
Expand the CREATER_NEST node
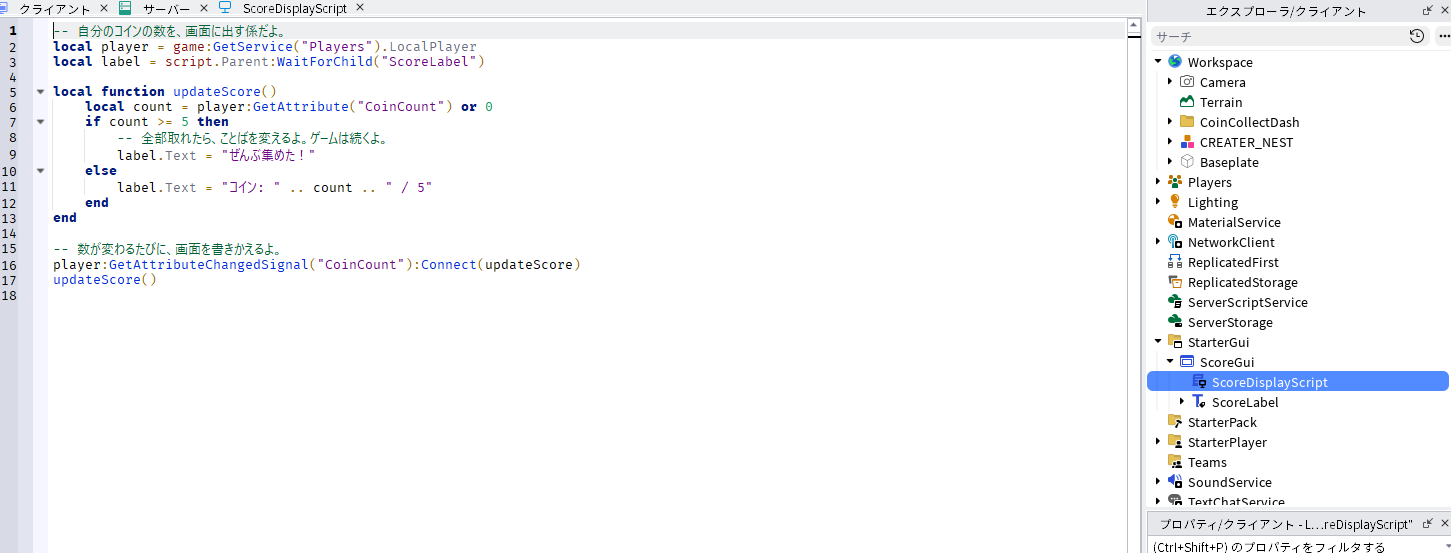(1170, 142)
